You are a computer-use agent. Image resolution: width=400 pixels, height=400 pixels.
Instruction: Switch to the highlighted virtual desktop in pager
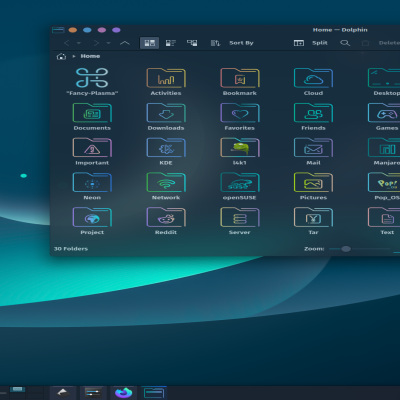(x=17, y=389)
